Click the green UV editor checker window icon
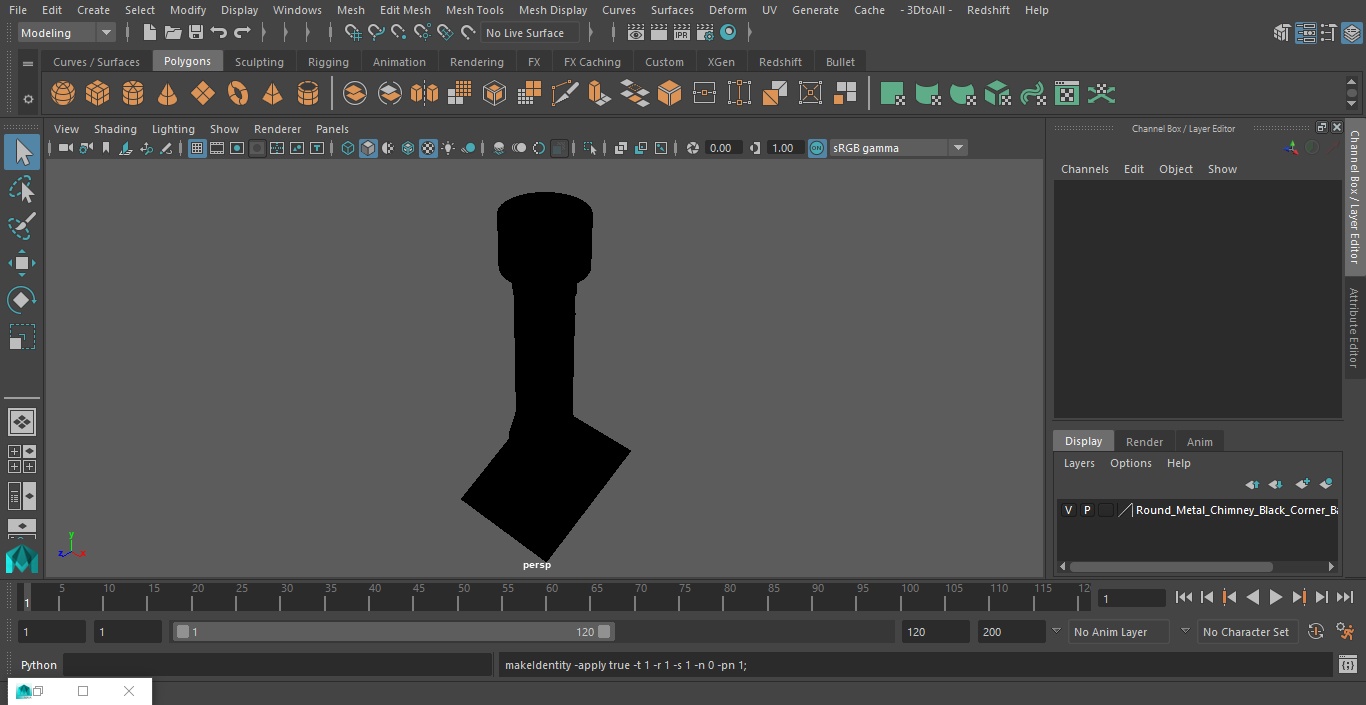Viewport: 1366px width, 705px height. coord(1067,94)
